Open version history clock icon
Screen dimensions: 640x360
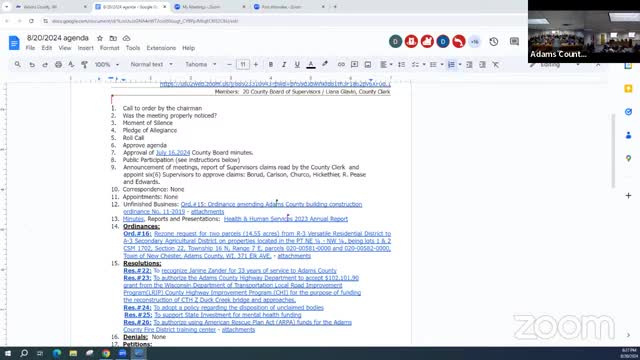click(493, 42)
